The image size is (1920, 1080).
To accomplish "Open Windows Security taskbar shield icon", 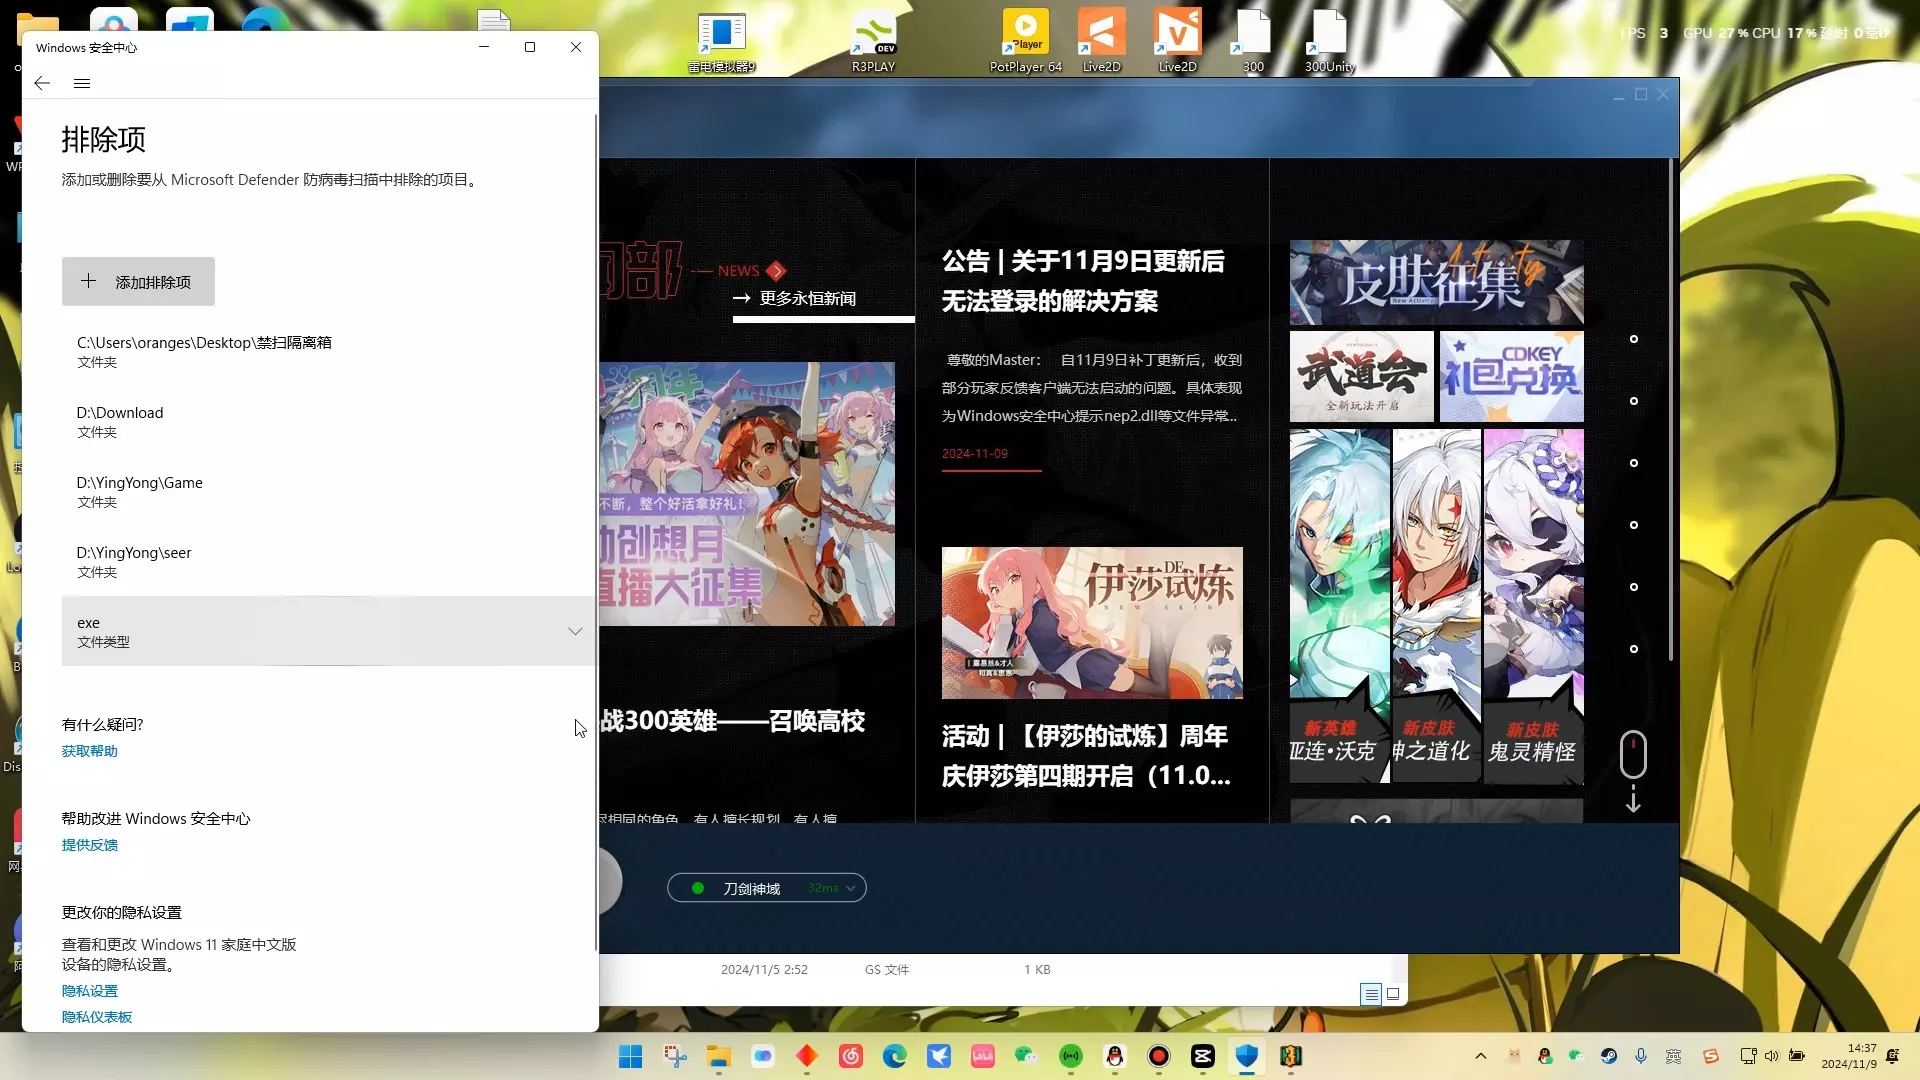I will (x=1247, y=1056).
